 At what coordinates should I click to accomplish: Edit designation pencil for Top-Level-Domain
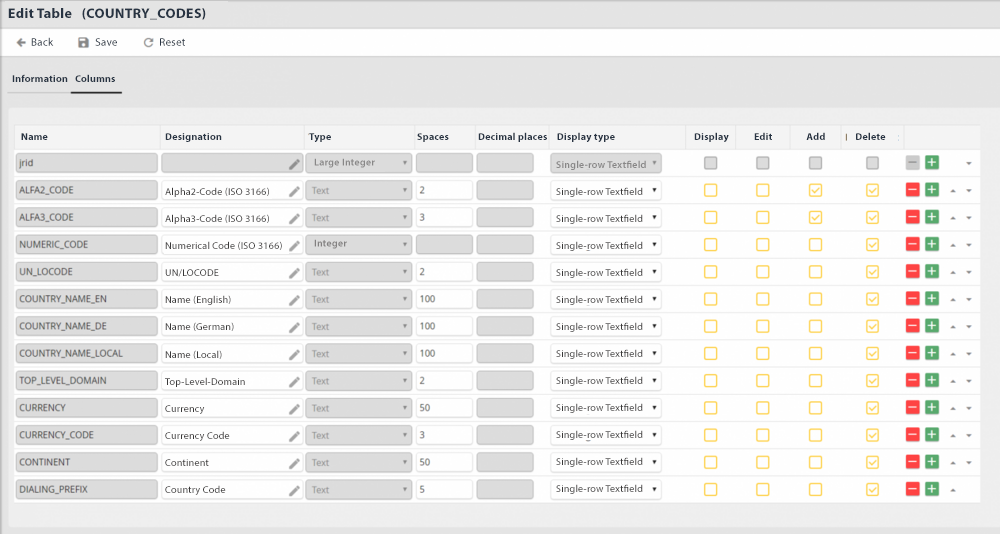pos(294,382)
